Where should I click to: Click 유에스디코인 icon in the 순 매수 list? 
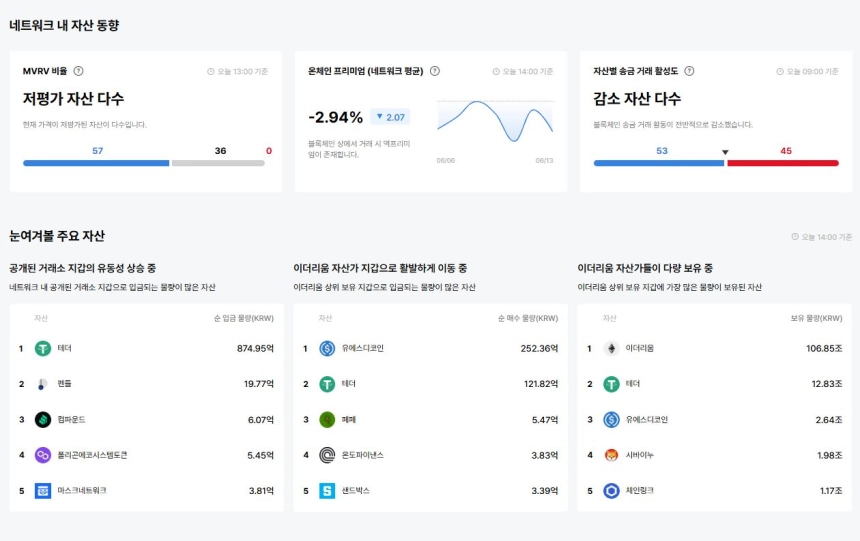tap(327, 348)
